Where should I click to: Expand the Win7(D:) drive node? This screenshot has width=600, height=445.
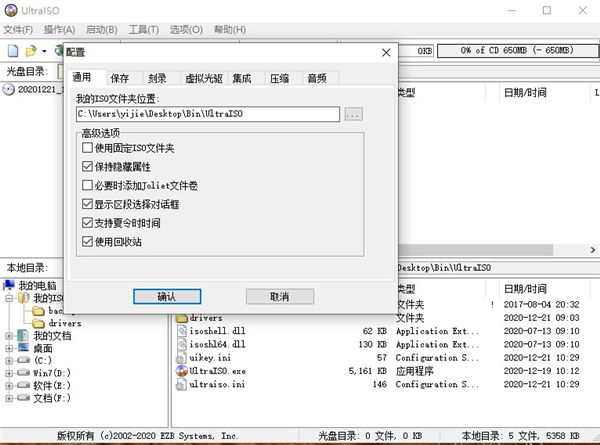point(9,373)
